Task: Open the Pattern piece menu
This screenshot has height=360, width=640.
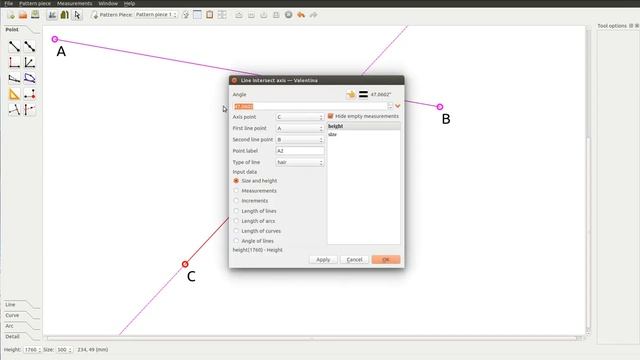Action: point(35,3)
